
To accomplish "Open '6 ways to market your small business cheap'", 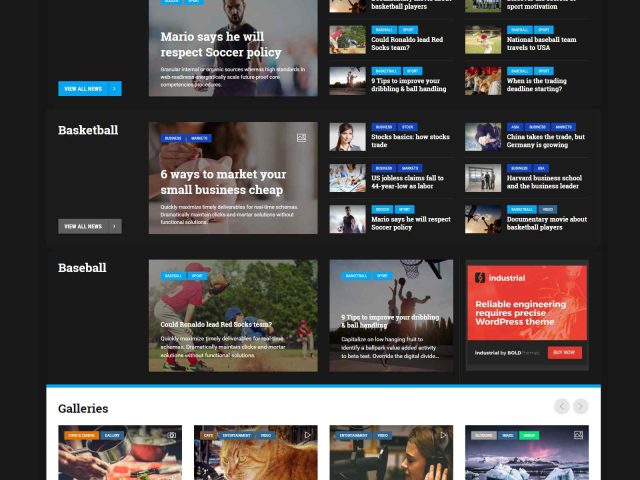I will pos(223,182).
